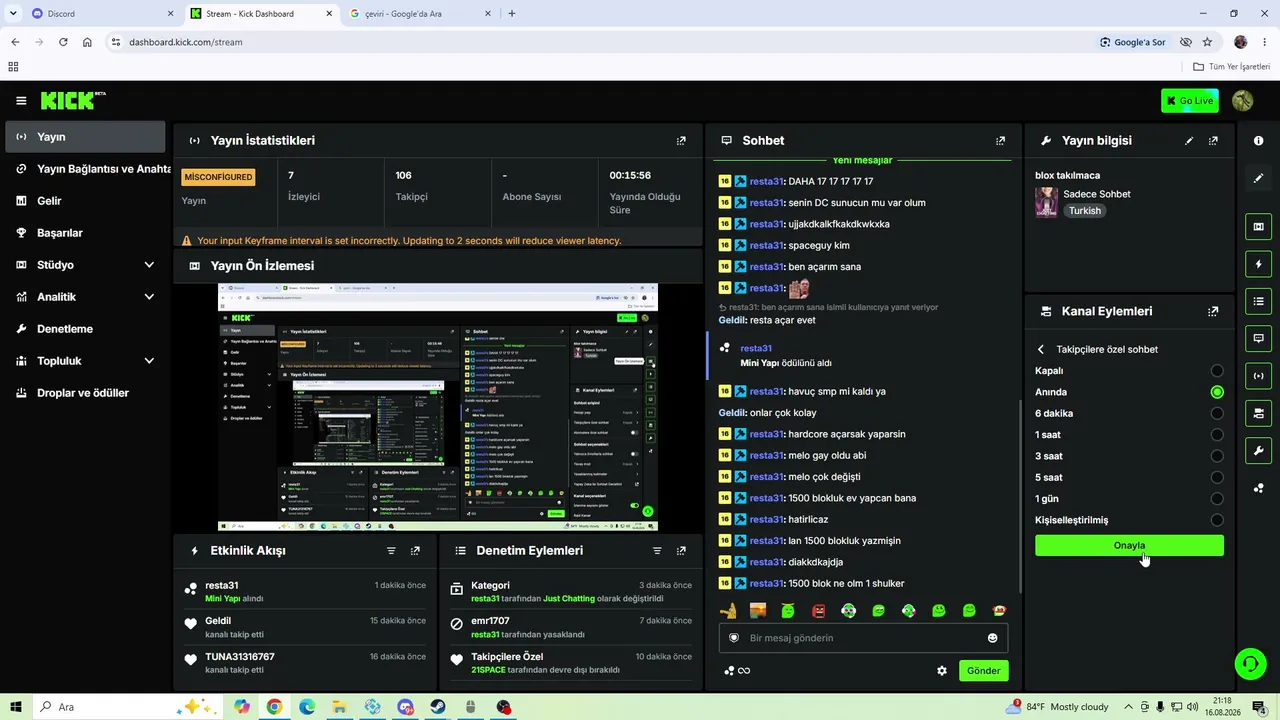Open the filter icon in Denetim Eylemleri
1280x720 pixels.
[x=657, y=551]
